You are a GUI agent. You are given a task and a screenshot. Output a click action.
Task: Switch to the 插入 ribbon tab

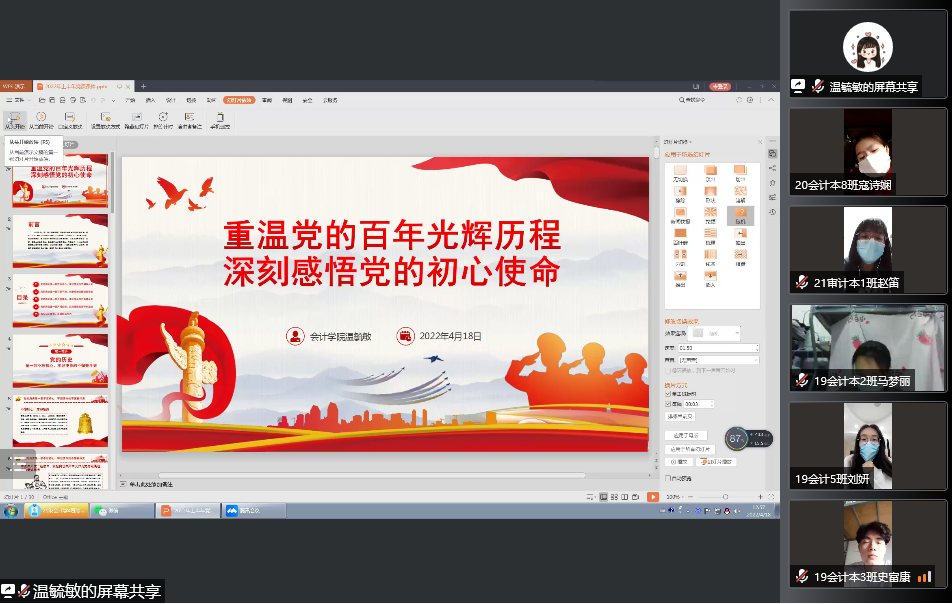151,100
